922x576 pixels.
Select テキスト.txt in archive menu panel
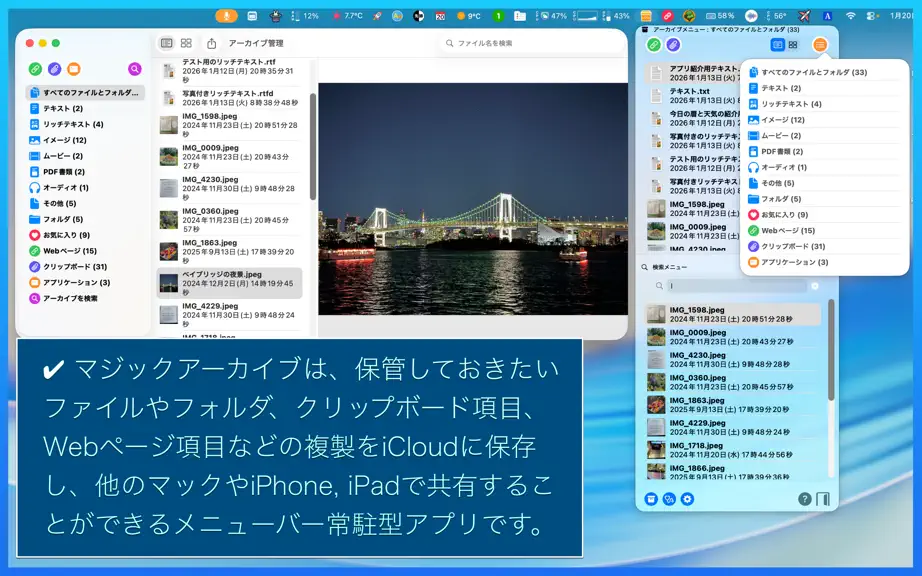click(693, 96)
